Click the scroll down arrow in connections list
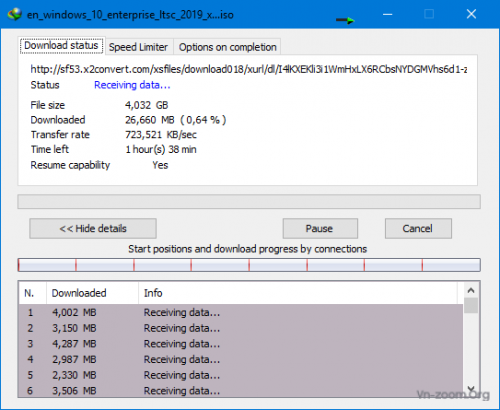The width and height of the screenshot is (500, 410). (x=471, y=389)
